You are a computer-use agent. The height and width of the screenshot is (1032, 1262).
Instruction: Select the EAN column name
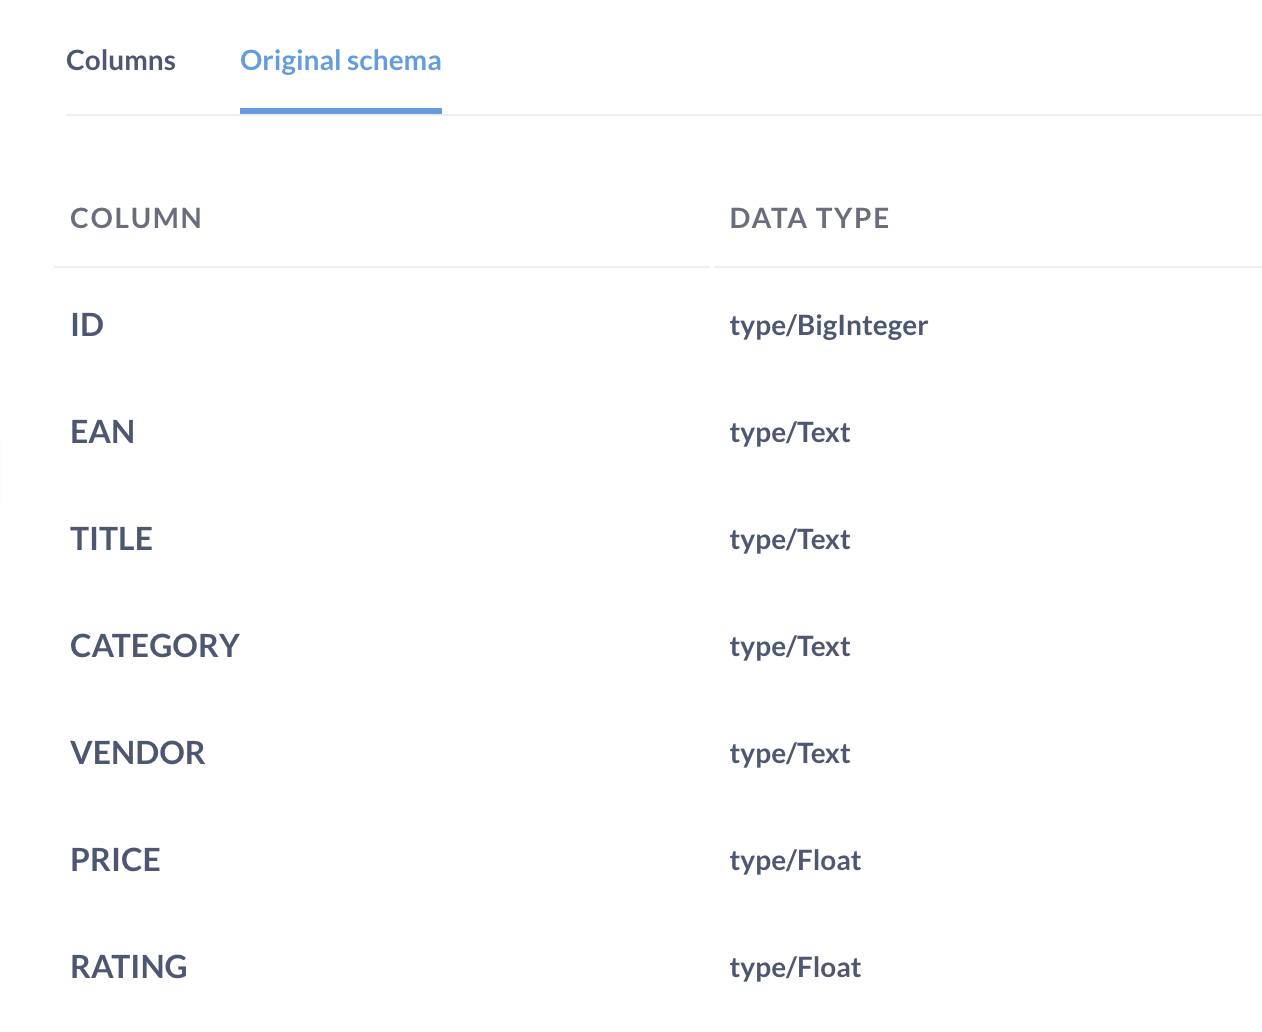coord(102,432)
